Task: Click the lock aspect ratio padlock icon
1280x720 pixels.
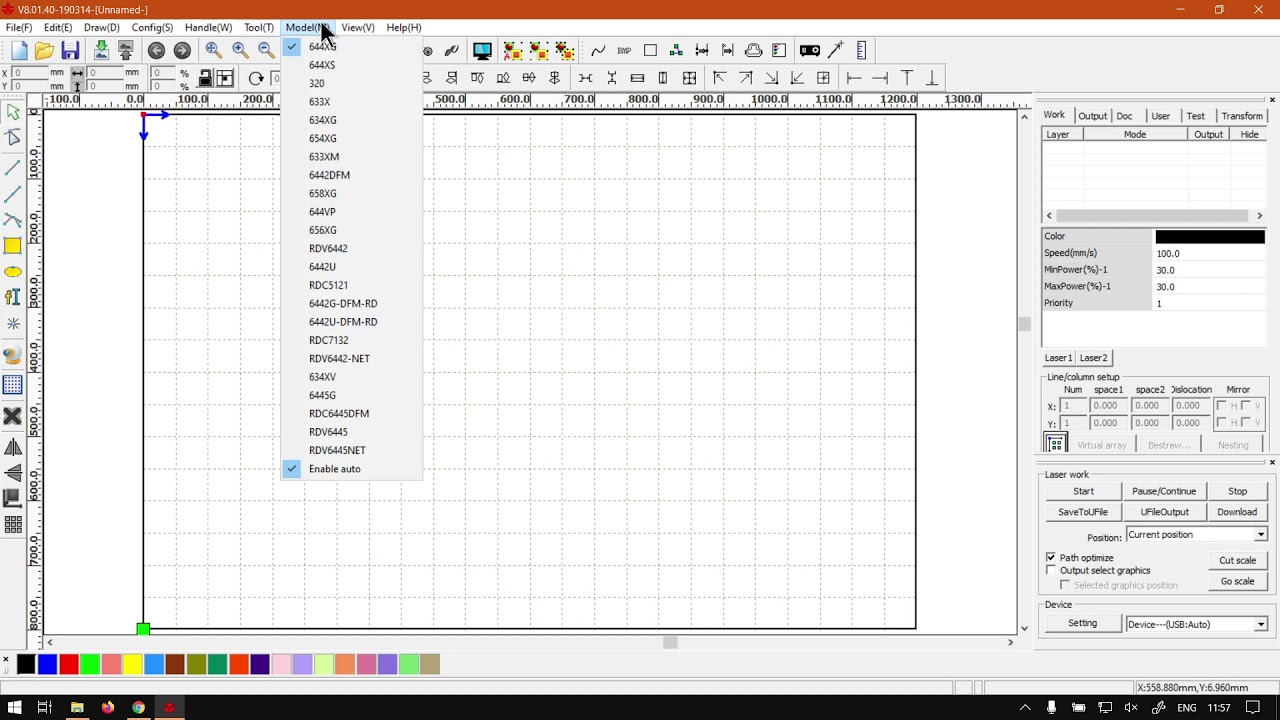Action: point(205,78)
